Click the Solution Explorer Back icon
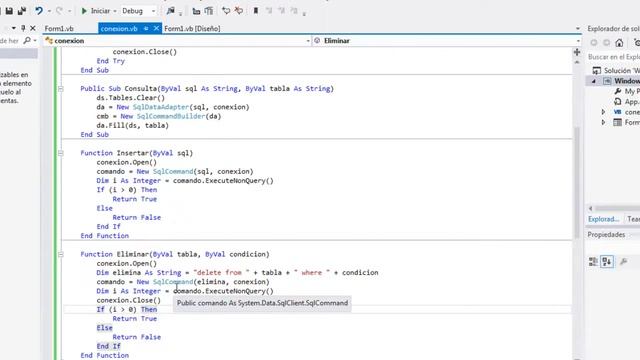The width and height of the screenshot is (640, 360). [594, 42]
